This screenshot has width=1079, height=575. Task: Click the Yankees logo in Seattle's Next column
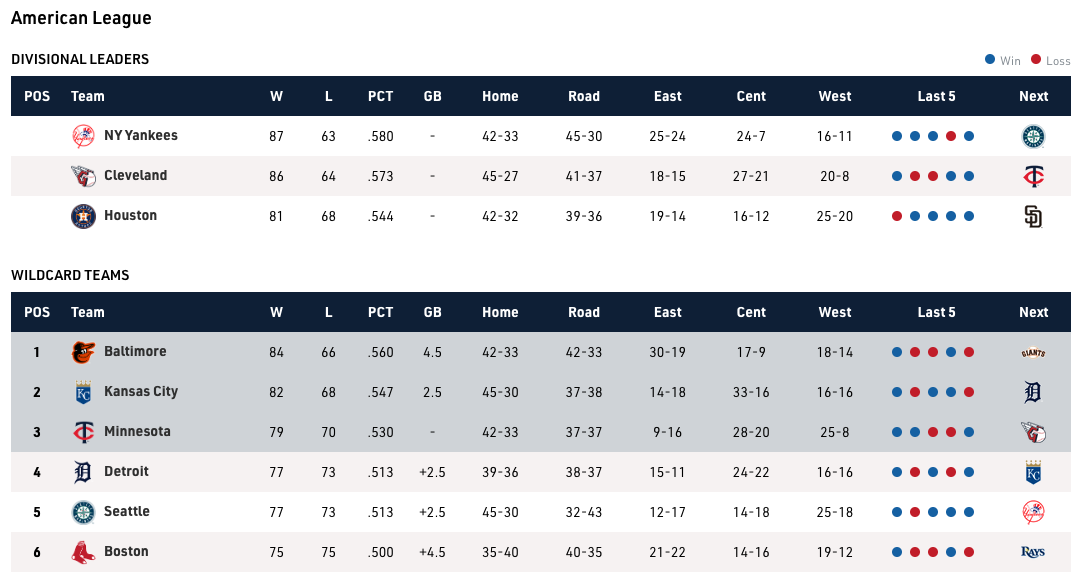coord(1033,512)
